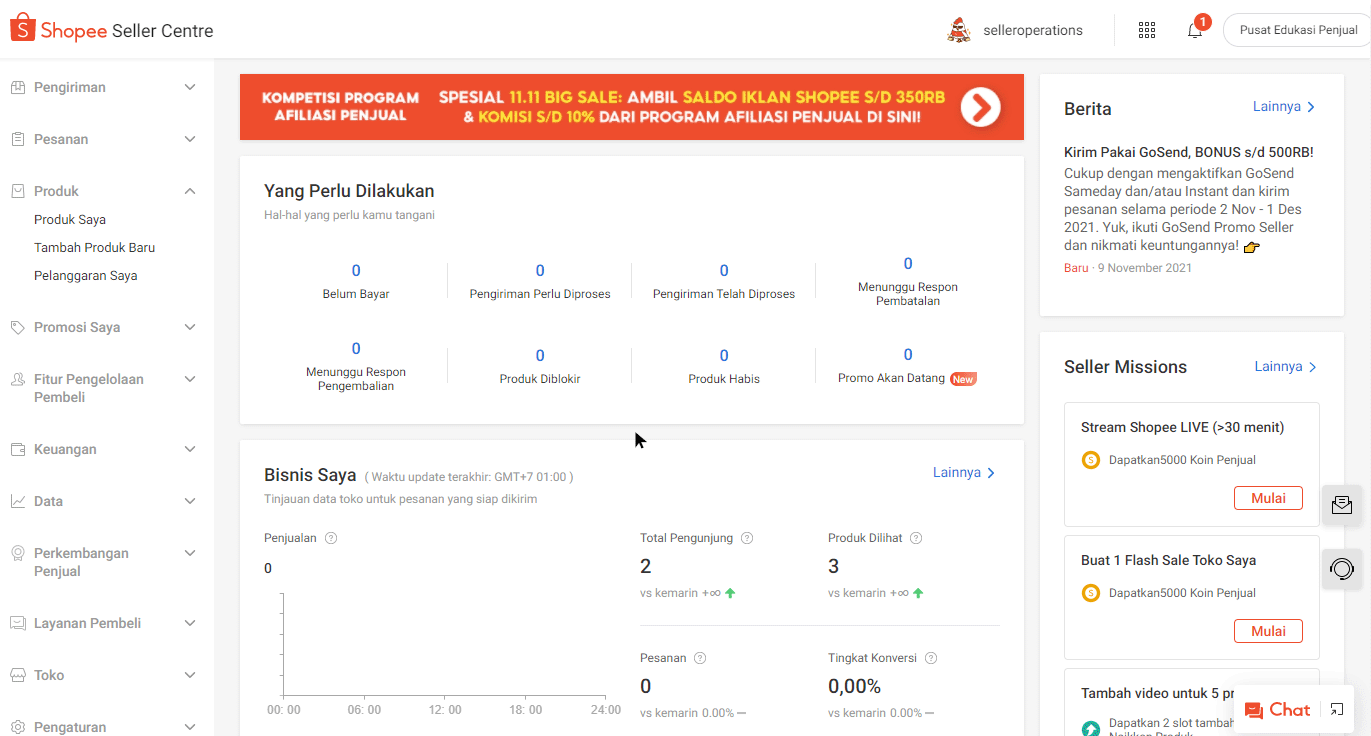The height and width of the screenshot is (736, 1371).
Task: Expand the Keuangan menu chevron
Action: pyautogui.click(x=190, y=450)
